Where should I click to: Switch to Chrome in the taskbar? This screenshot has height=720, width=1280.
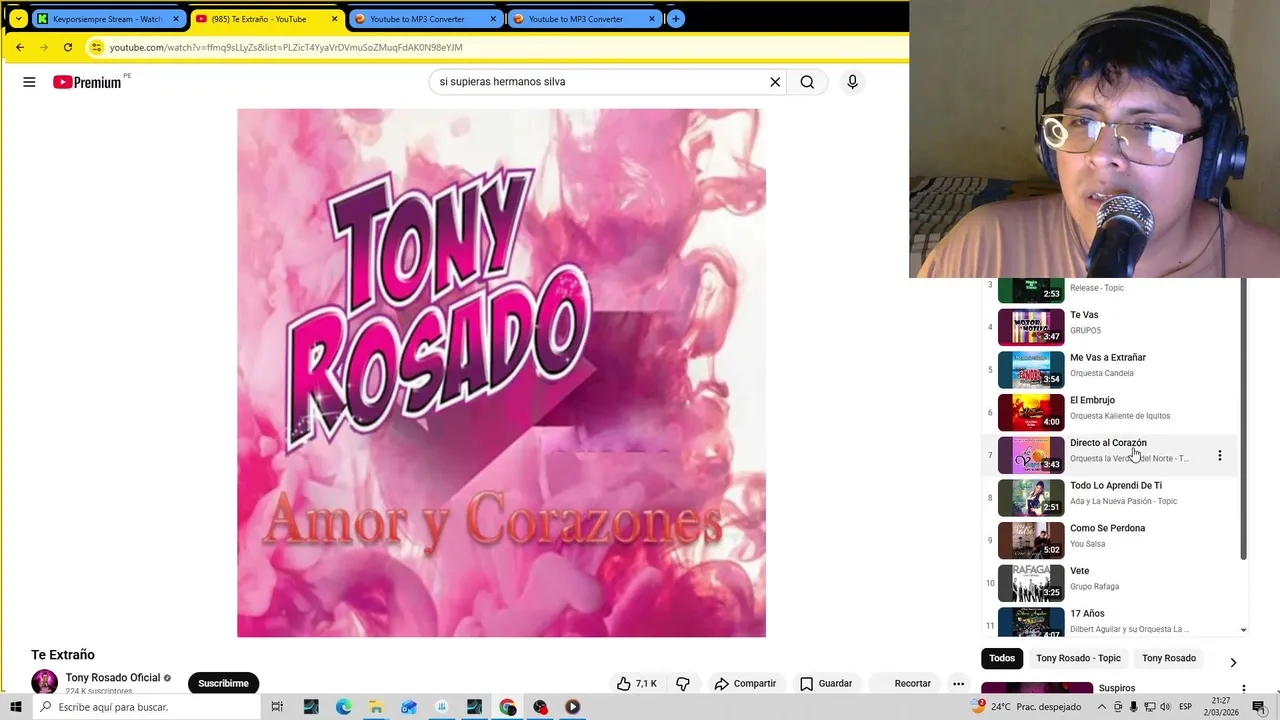pyautogui.click(x=508, y=707)
